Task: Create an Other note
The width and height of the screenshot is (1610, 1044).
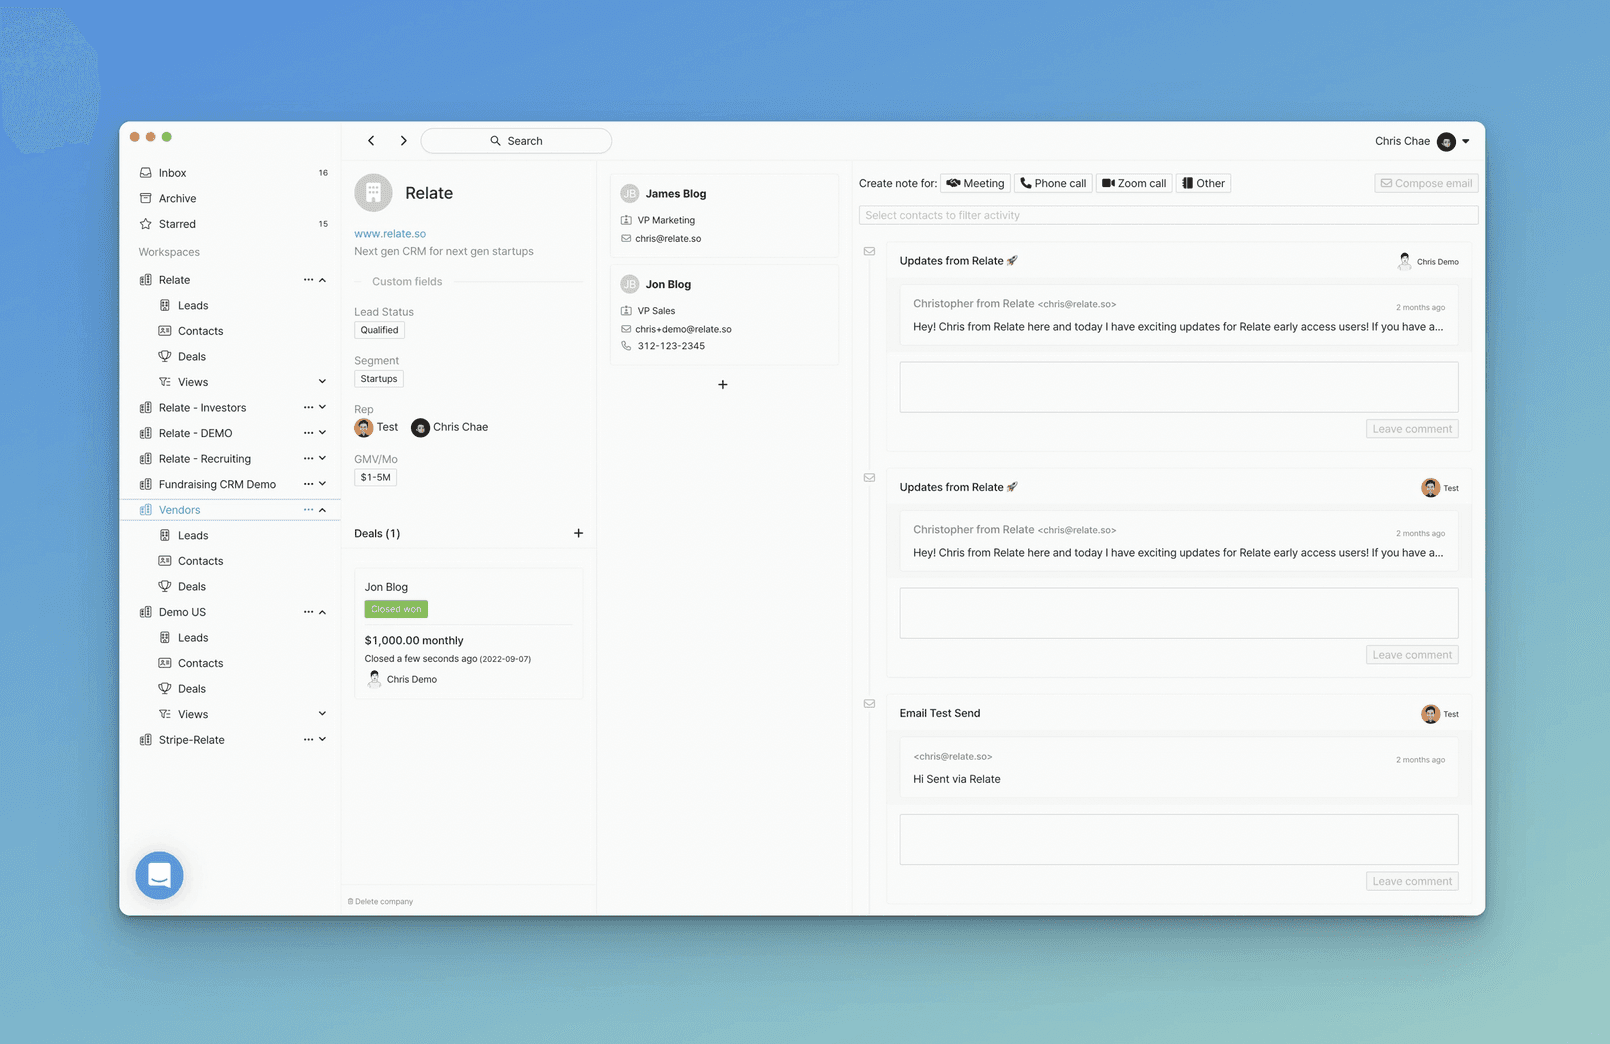Action: tap(1203, 183)
